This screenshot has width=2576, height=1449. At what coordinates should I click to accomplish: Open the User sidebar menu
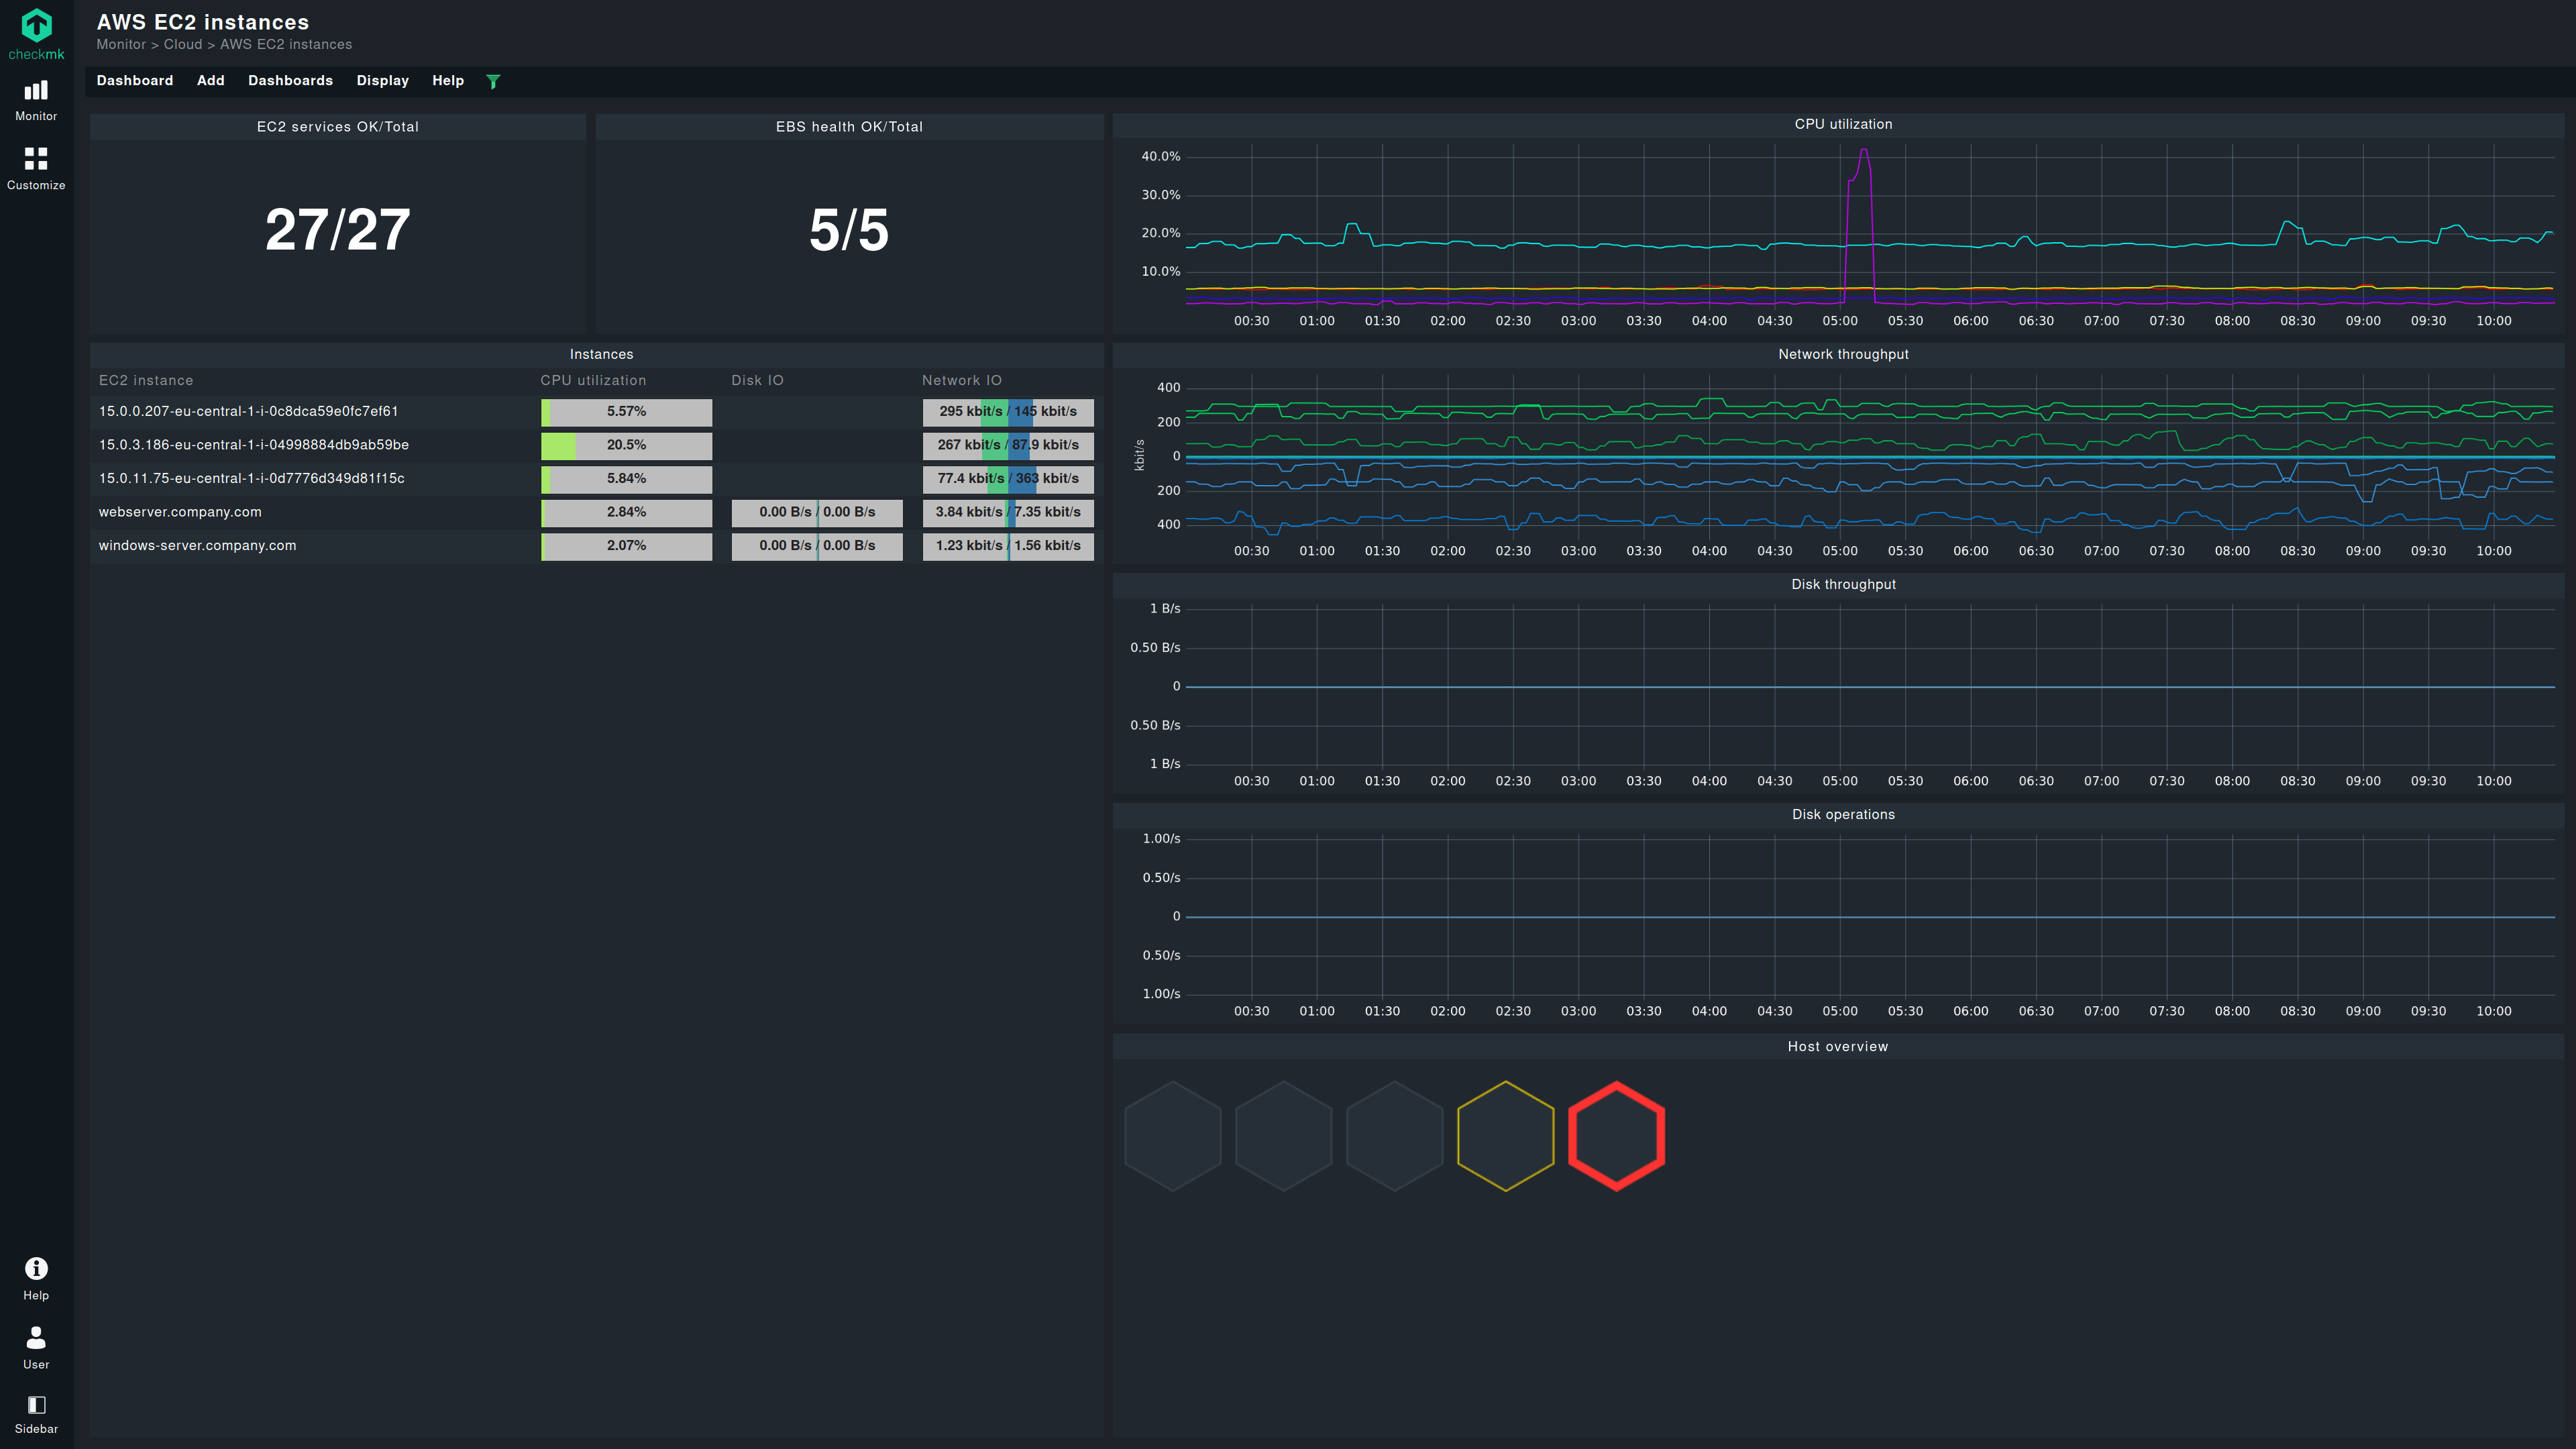click(x=36, y=1348)
